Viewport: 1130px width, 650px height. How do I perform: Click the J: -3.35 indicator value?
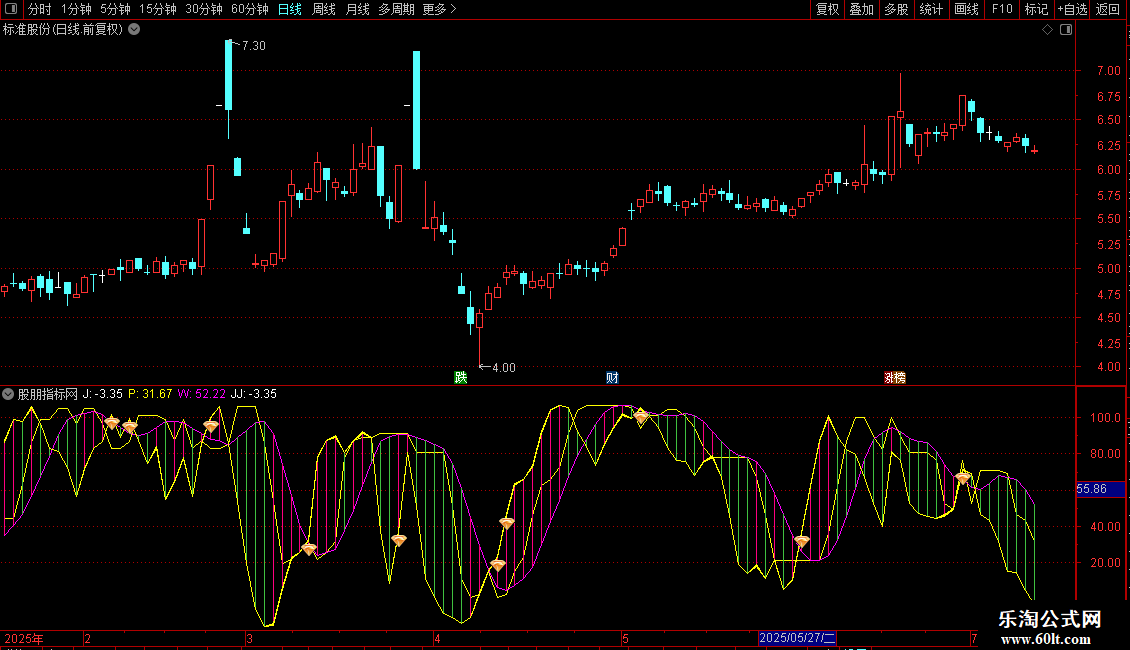102,394
